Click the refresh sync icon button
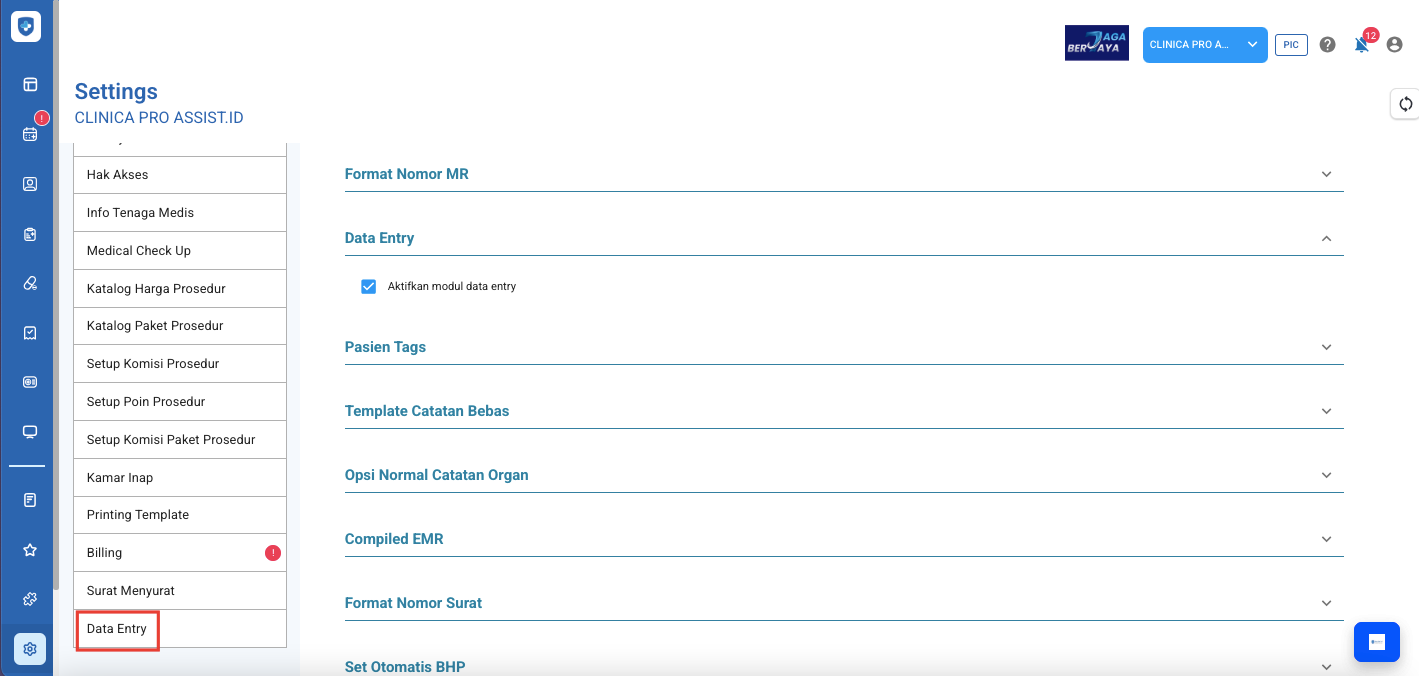This screenshot has width=1419, height=676. tap(1405, 104)
